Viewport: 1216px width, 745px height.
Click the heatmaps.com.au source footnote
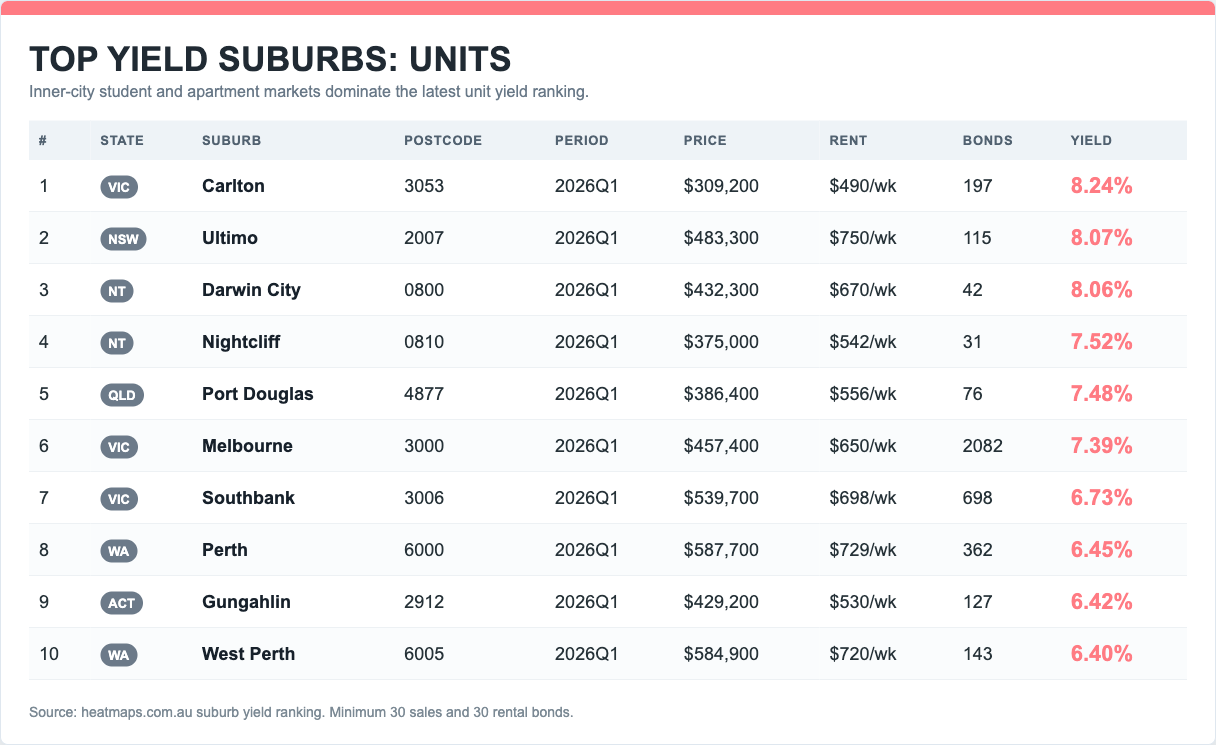[301, 713]
